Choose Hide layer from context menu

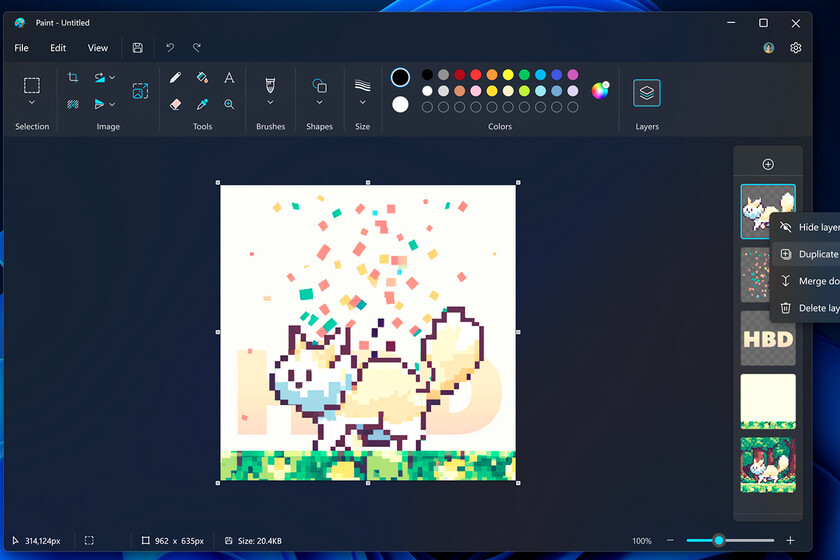tap(806, 227)
